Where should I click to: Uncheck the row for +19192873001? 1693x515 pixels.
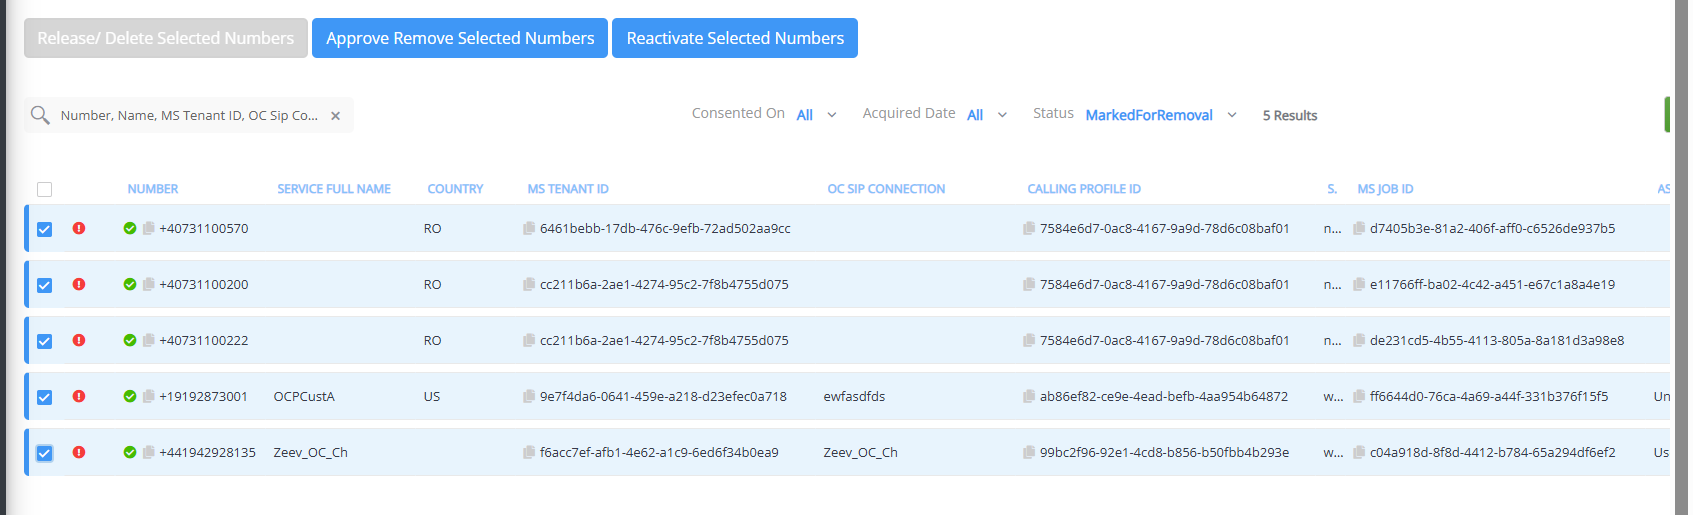(44, 397)
